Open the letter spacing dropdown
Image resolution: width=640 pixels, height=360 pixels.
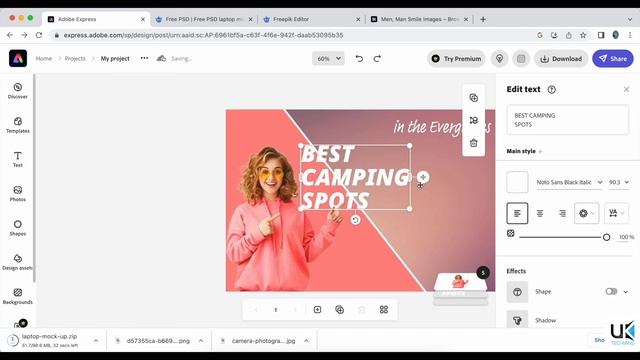pyautogui.click(x=616, y=213)
